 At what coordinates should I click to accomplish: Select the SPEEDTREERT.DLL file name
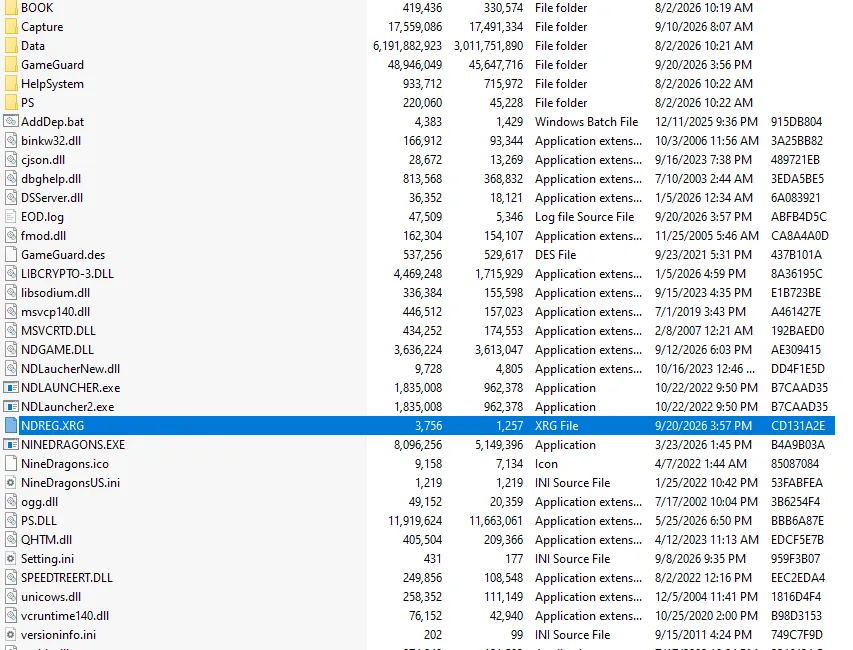(67, 578)
